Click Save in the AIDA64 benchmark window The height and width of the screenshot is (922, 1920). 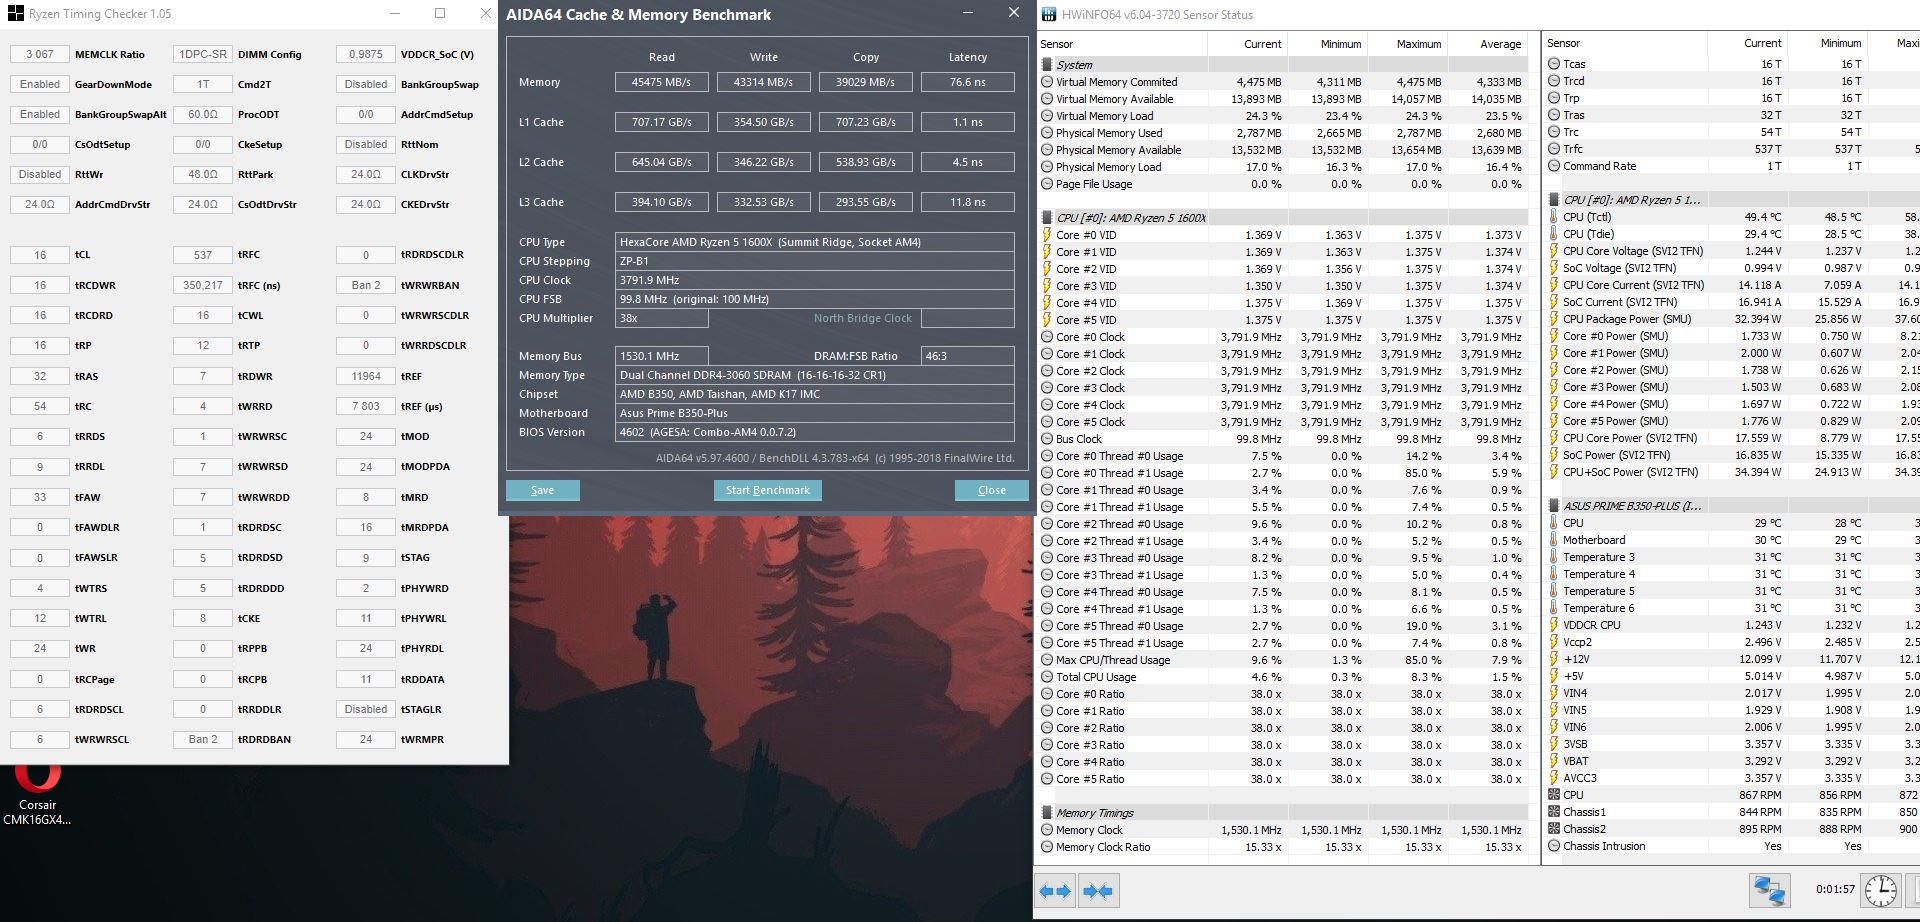[x=542, y=490]
